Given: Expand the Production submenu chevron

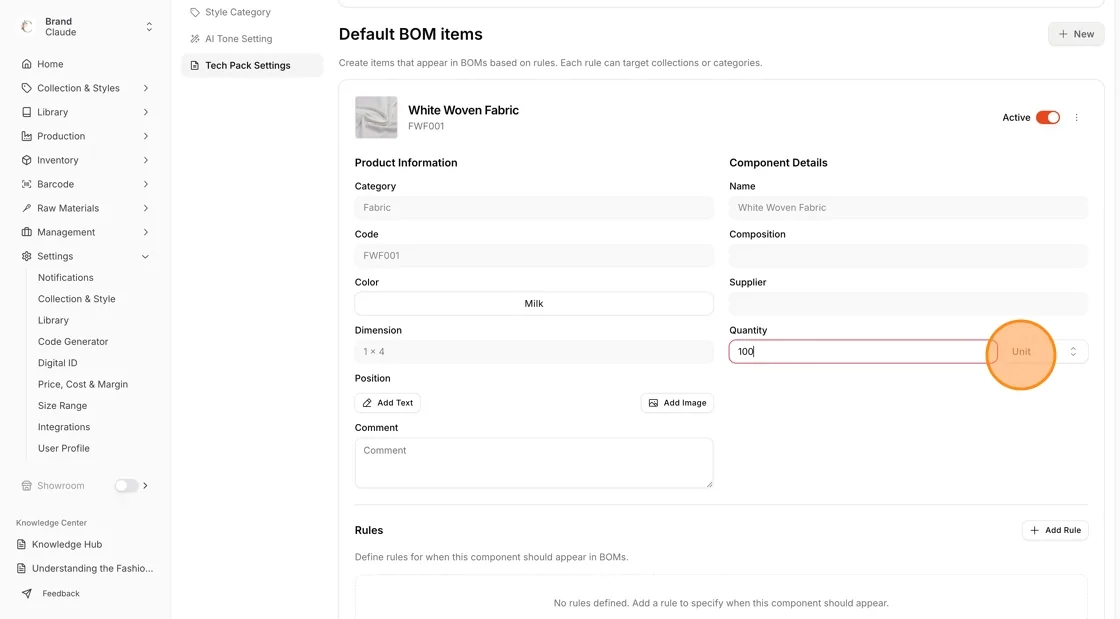Looking at the screenshot, I should [x=146, y=136].
